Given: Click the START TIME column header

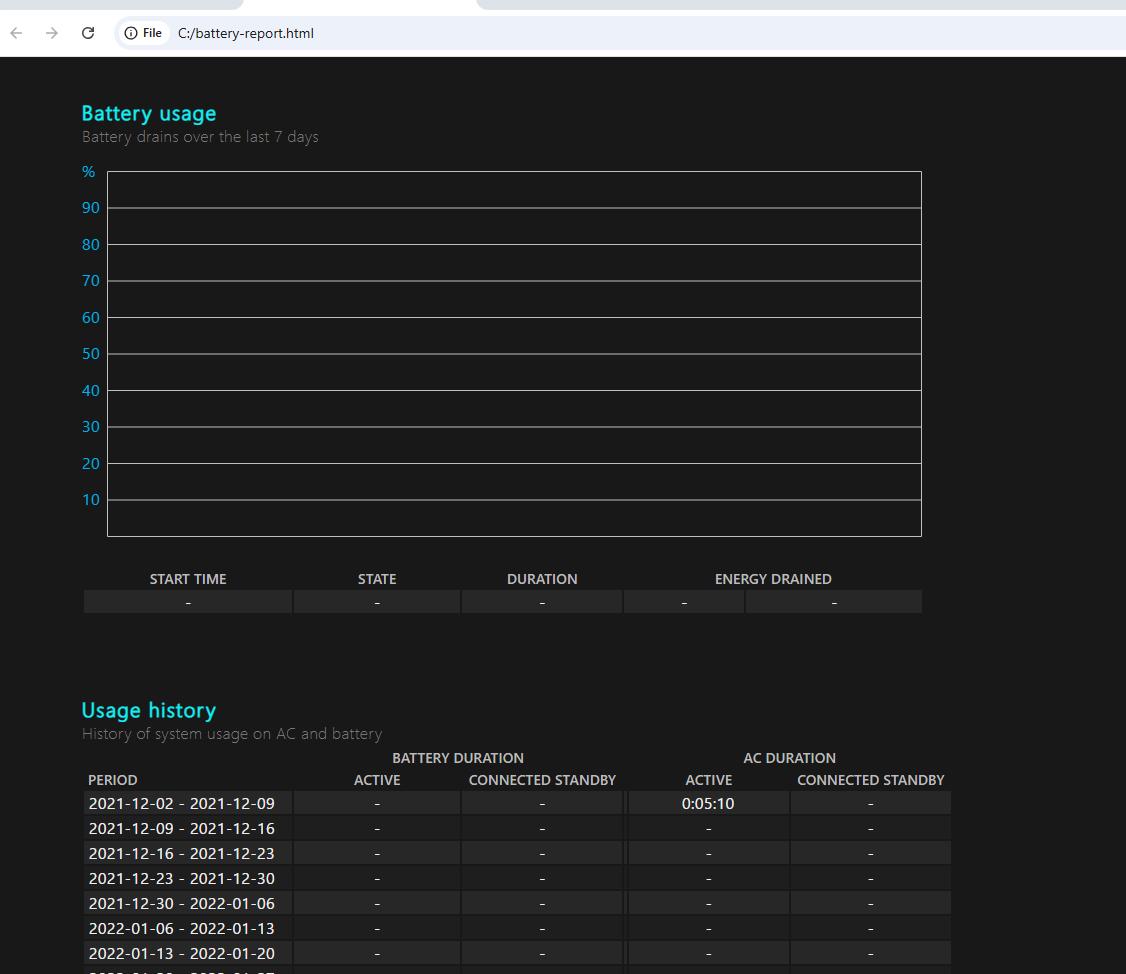Looking at the screenshot, I should click(188, 579).
